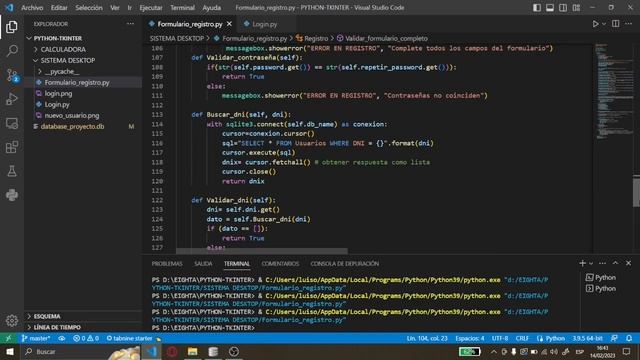Open the notifications bell in status bar
640x360 pixels.
tap(629, 338)
